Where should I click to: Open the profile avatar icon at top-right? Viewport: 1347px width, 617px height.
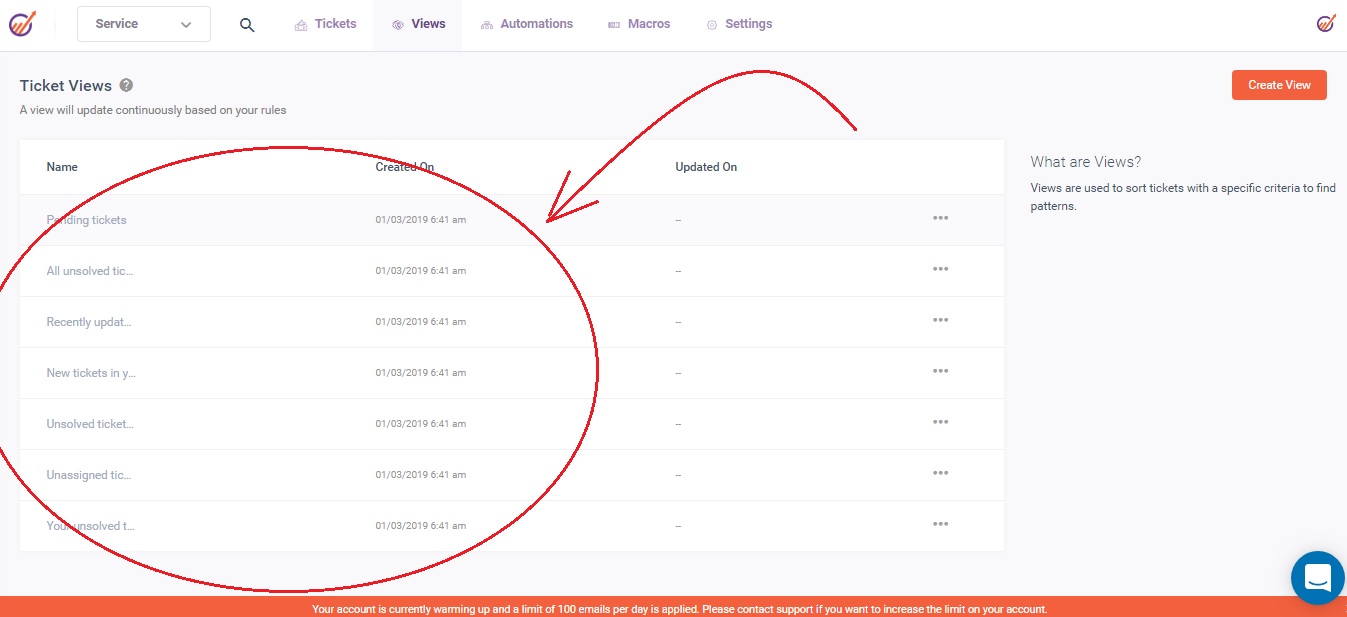coord(1326,23)
